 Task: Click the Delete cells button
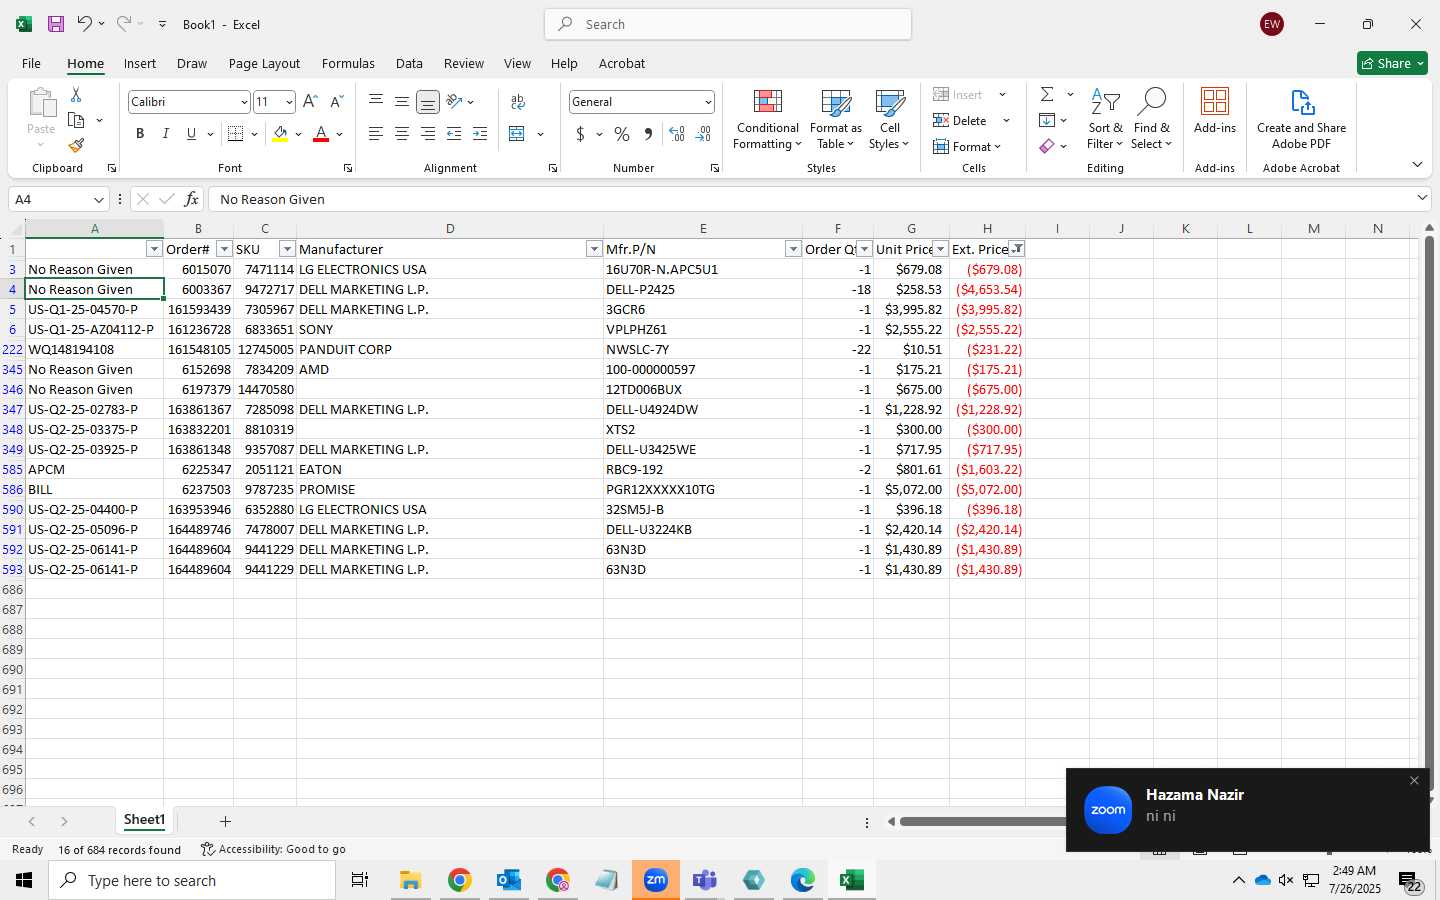point(961,121)
